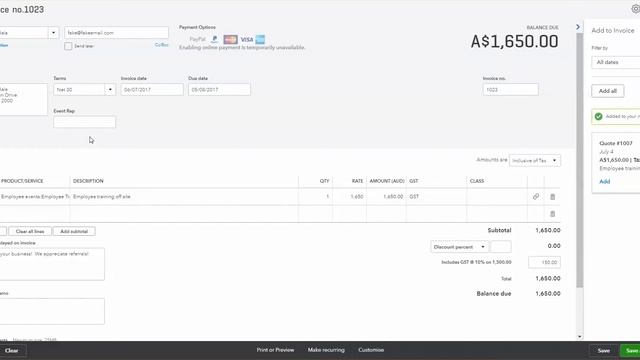Open the customer name dropdown

pos(53,33)
